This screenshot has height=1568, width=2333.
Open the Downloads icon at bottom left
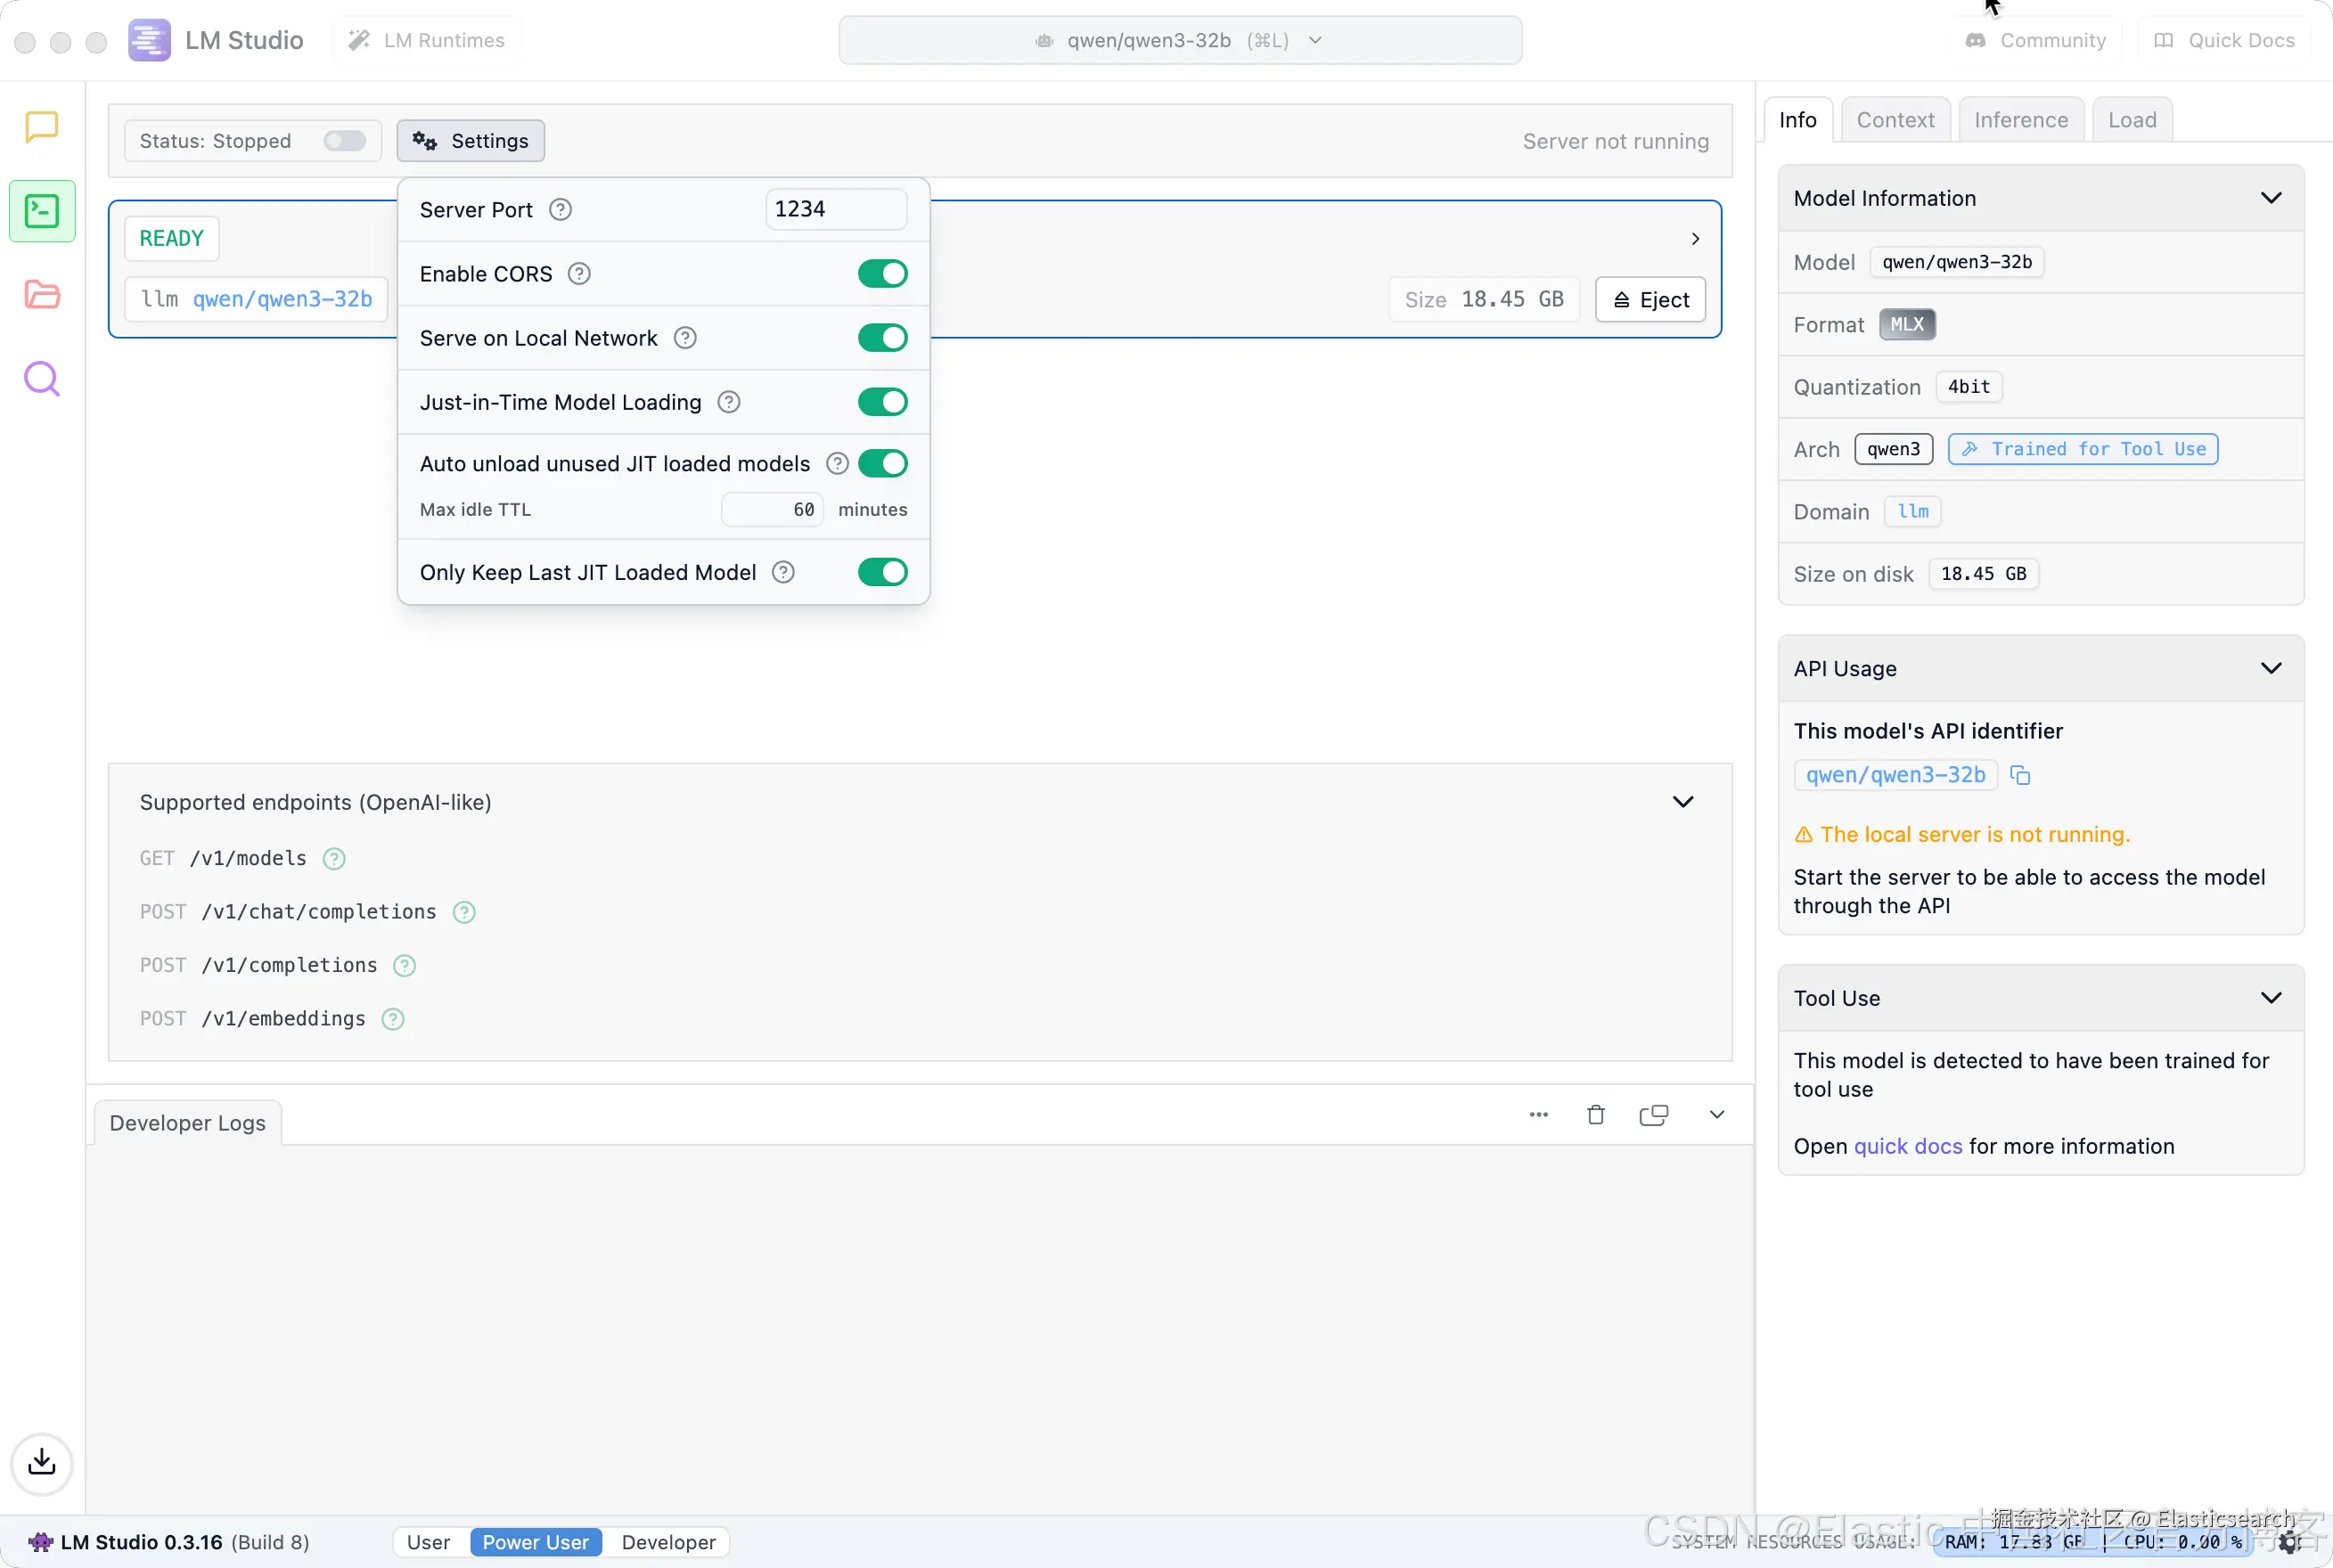[41, 1463]
